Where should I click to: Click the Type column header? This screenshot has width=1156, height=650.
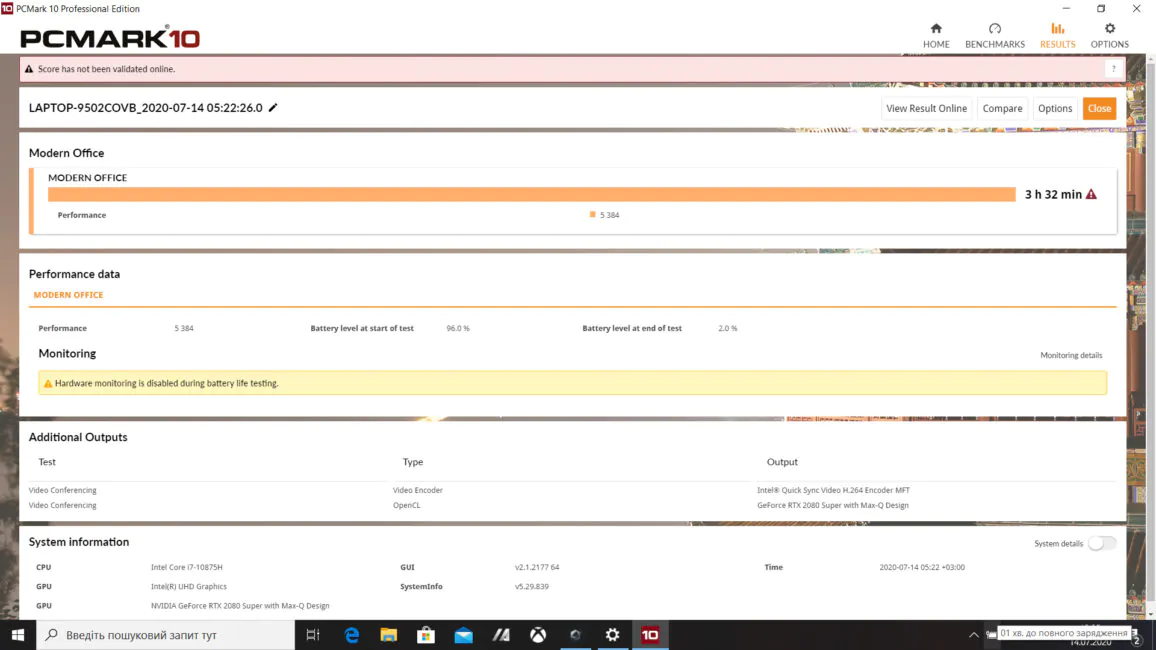pyautogui.click(x=412, y=462)
